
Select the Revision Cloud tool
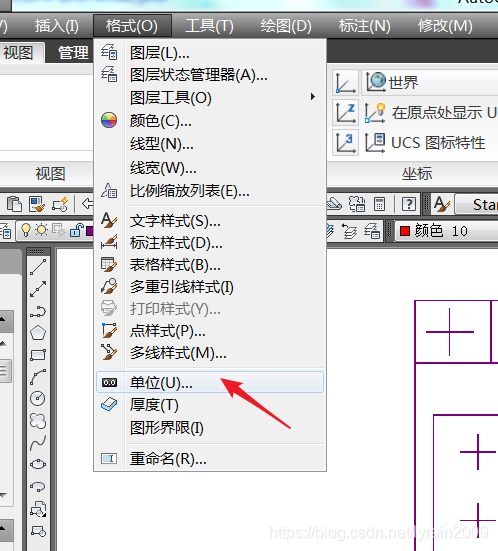coord(38,421)
